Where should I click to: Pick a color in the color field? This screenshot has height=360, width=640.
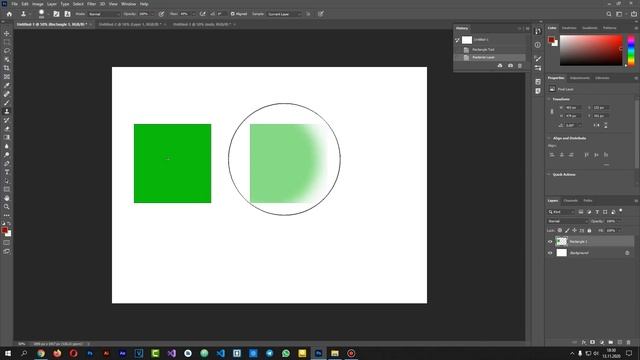point(591,50)
